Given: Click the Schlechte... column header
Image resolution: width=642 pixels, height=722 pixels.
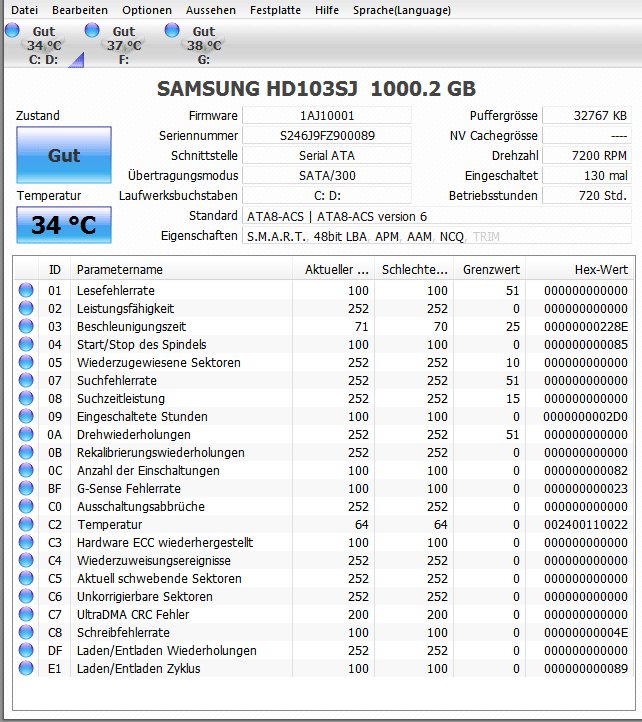Looking at the screenshot, I should [x=414, y=269].
